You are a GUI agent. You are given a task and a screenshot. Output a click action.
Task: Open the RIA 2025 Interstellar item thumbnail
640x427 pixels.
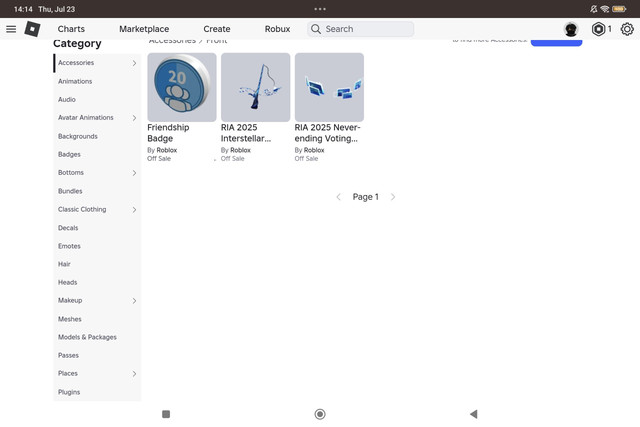click(x=256, y=87)
